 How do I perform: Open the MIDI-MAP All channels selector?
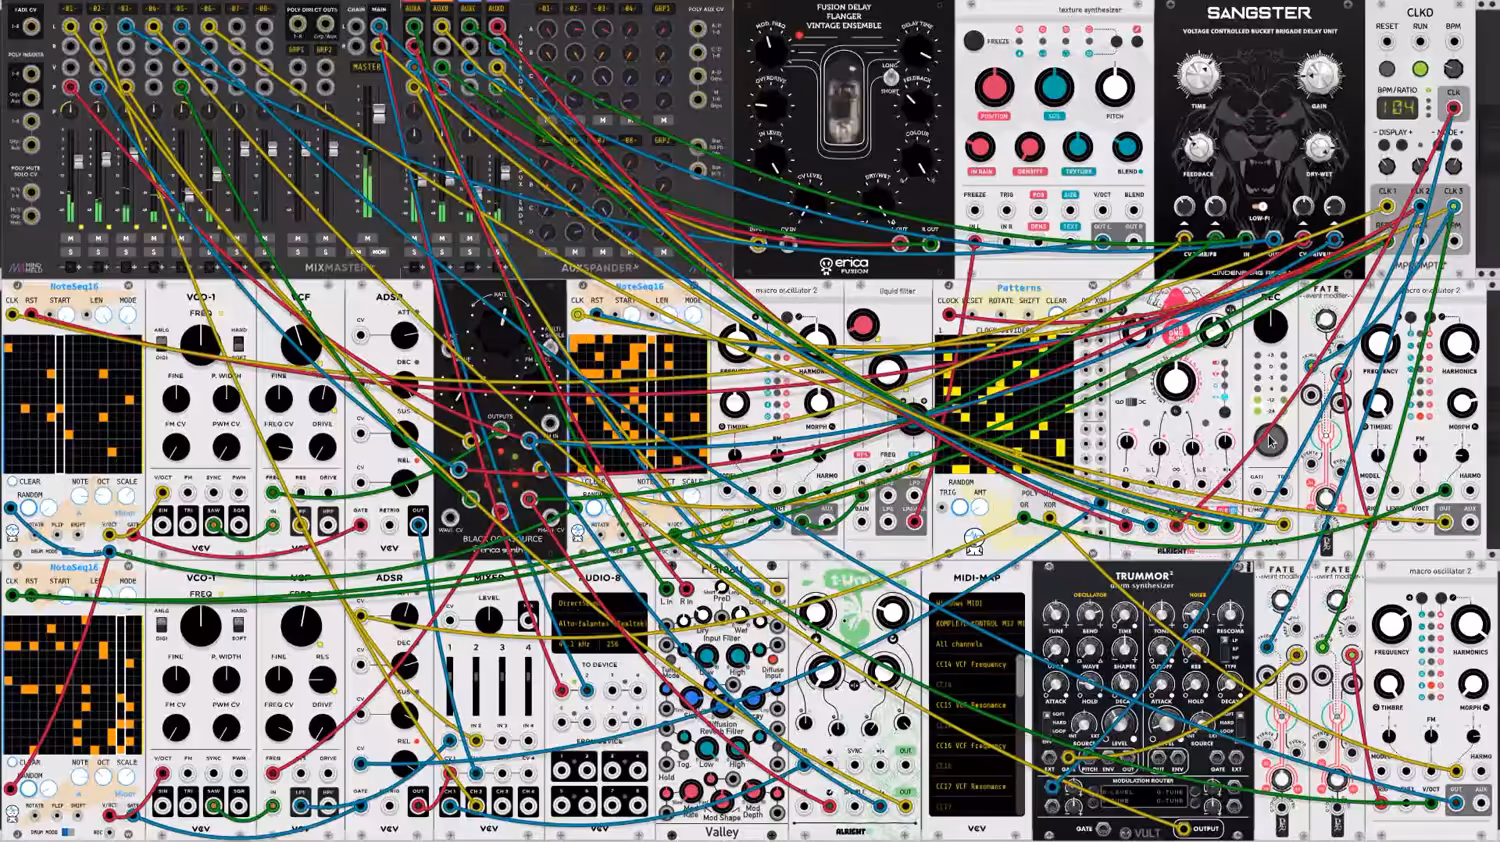(x=976, y=644)
